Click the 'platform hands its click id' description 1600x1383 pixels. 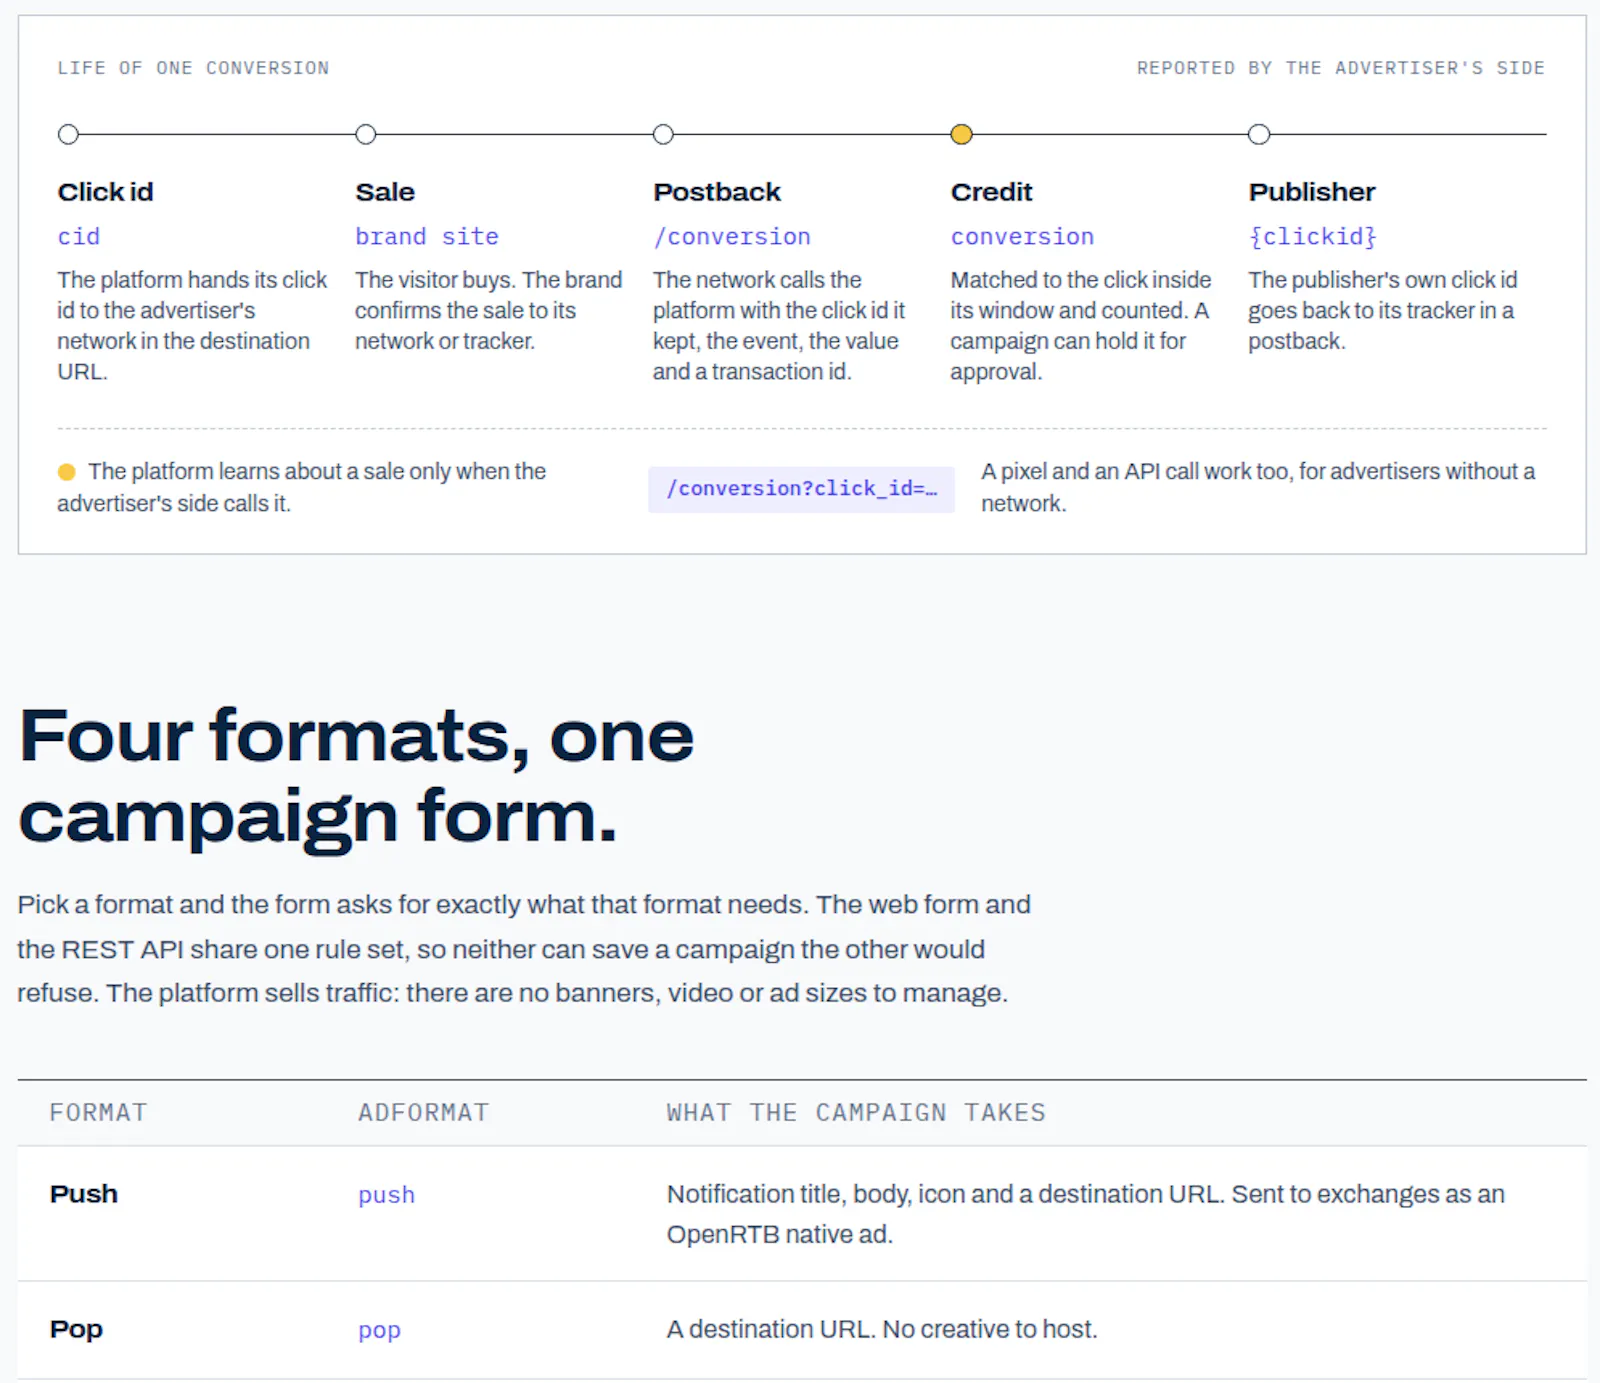(x=192, y=325)
